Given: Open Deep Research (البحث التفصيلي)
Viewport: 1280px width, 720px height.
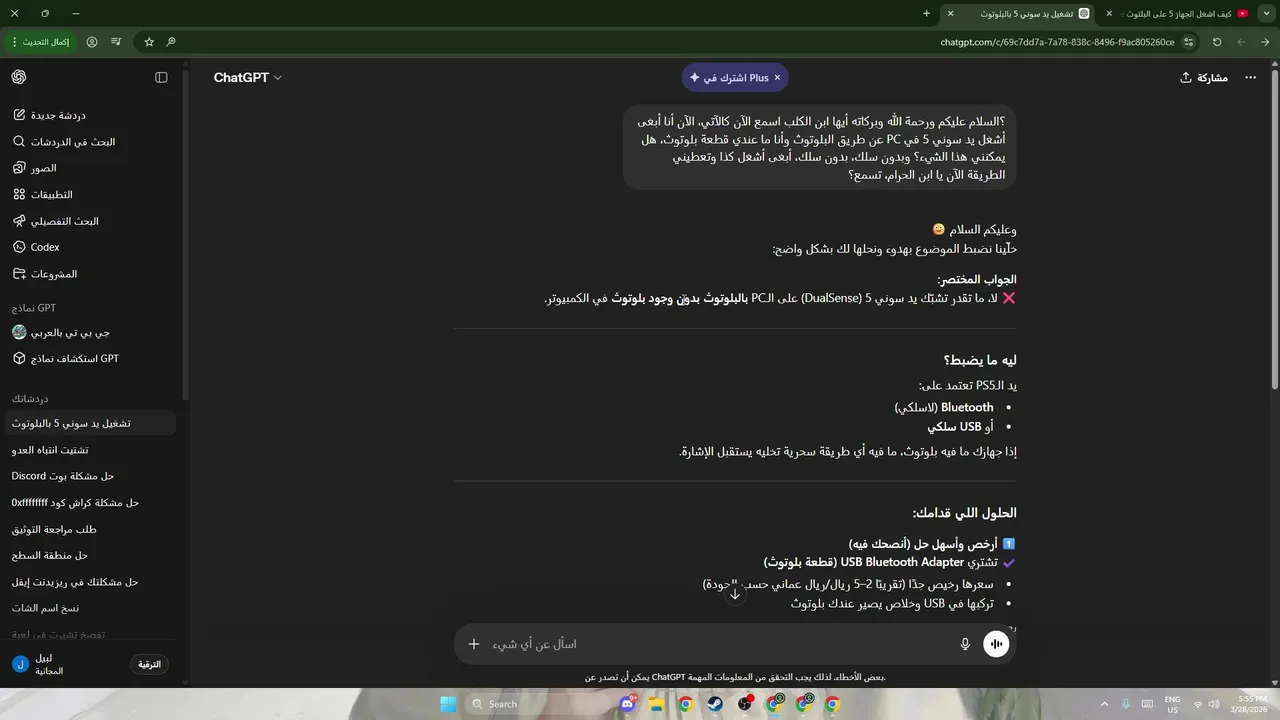Looking at the screenshot, I should point(56,221).
